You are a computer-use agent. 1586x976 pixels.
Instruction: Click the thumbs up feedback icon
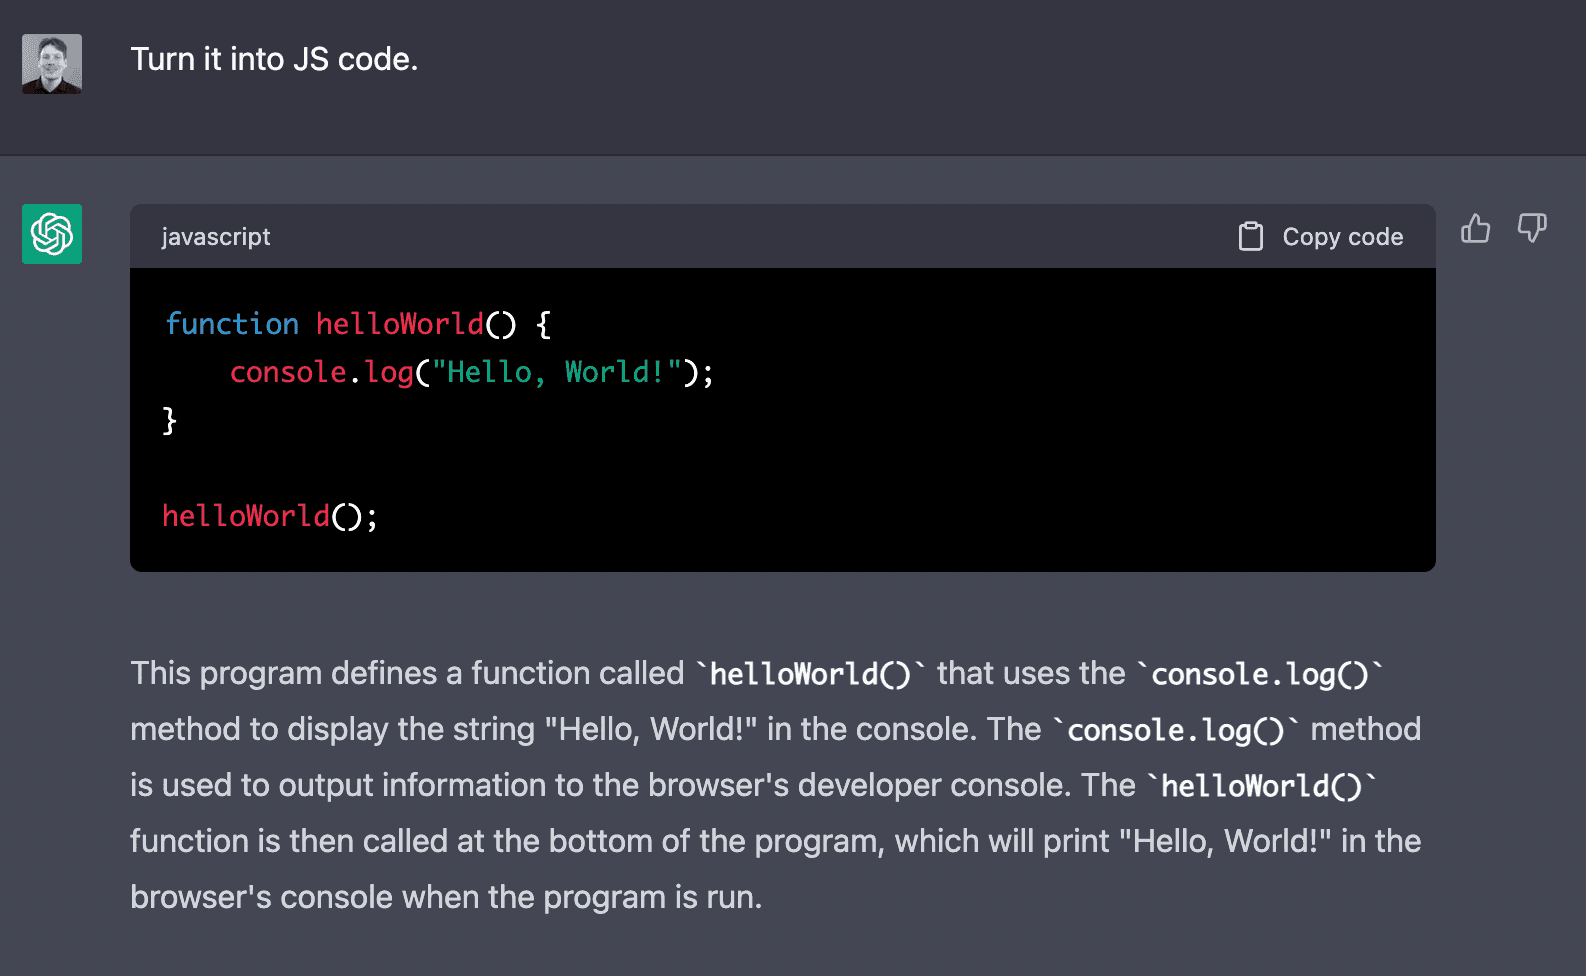(1475, 229)
